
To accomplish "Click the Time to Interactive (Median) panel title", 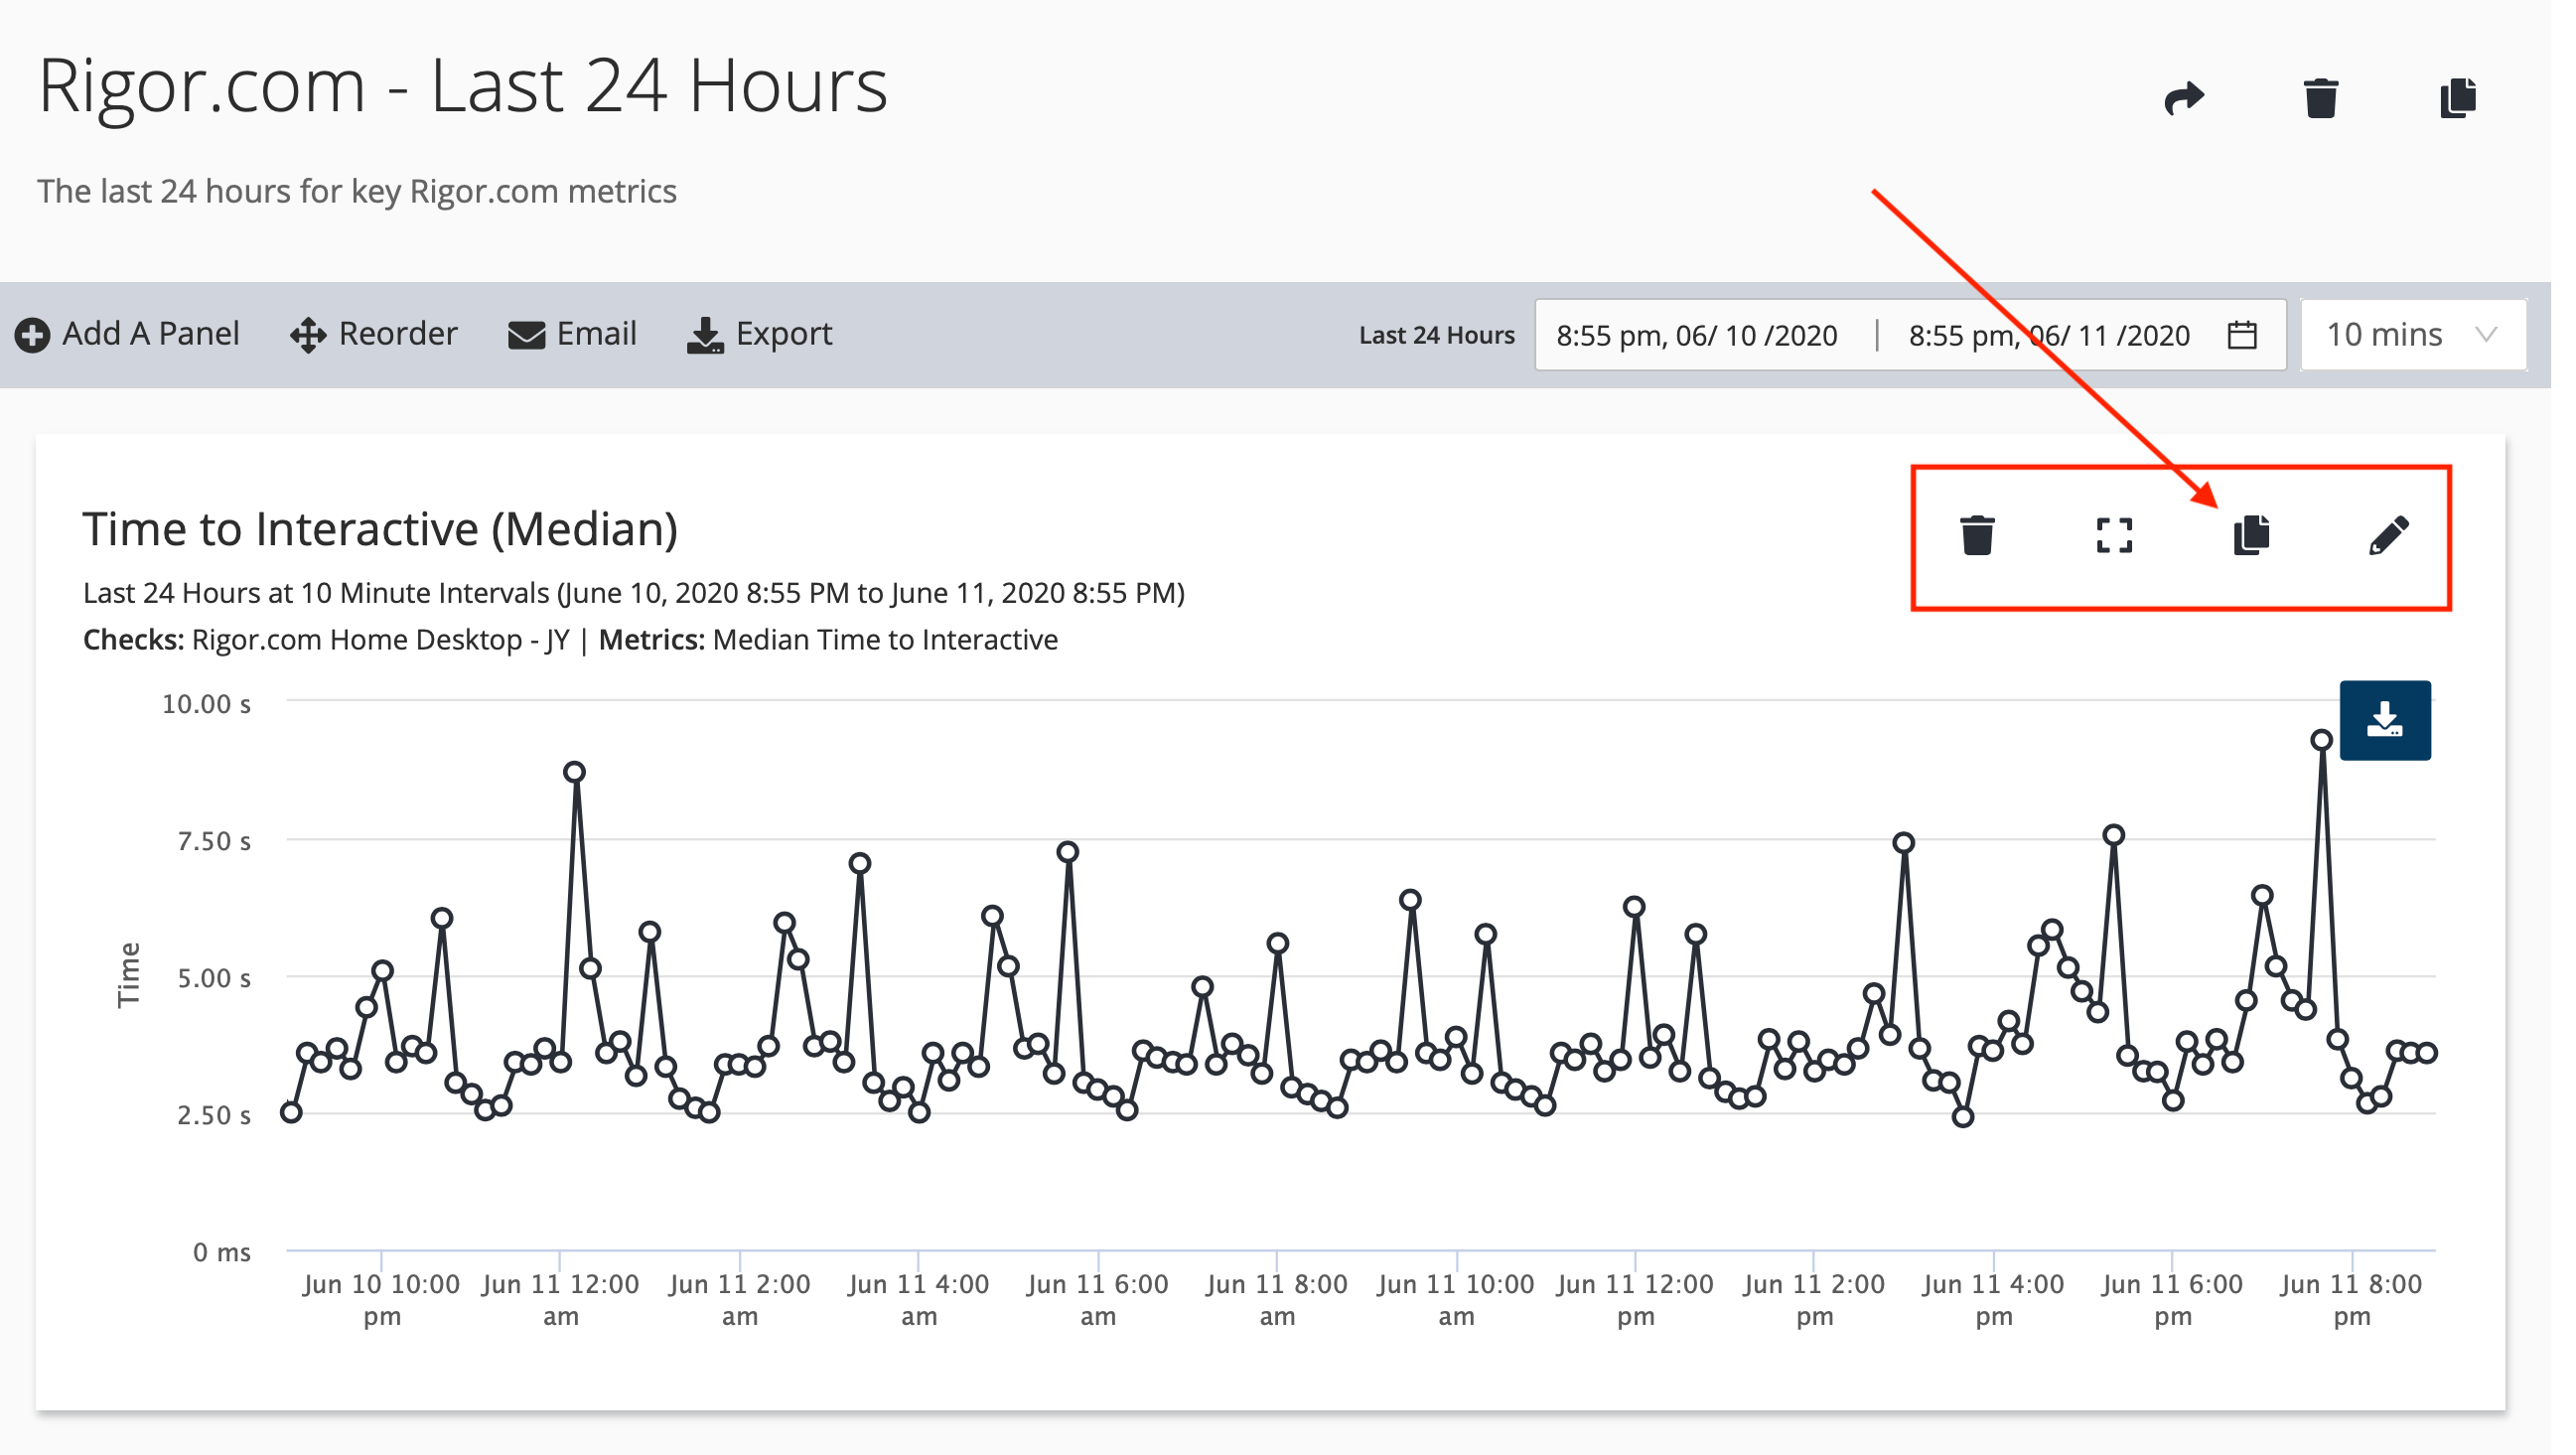I will 380,529.
